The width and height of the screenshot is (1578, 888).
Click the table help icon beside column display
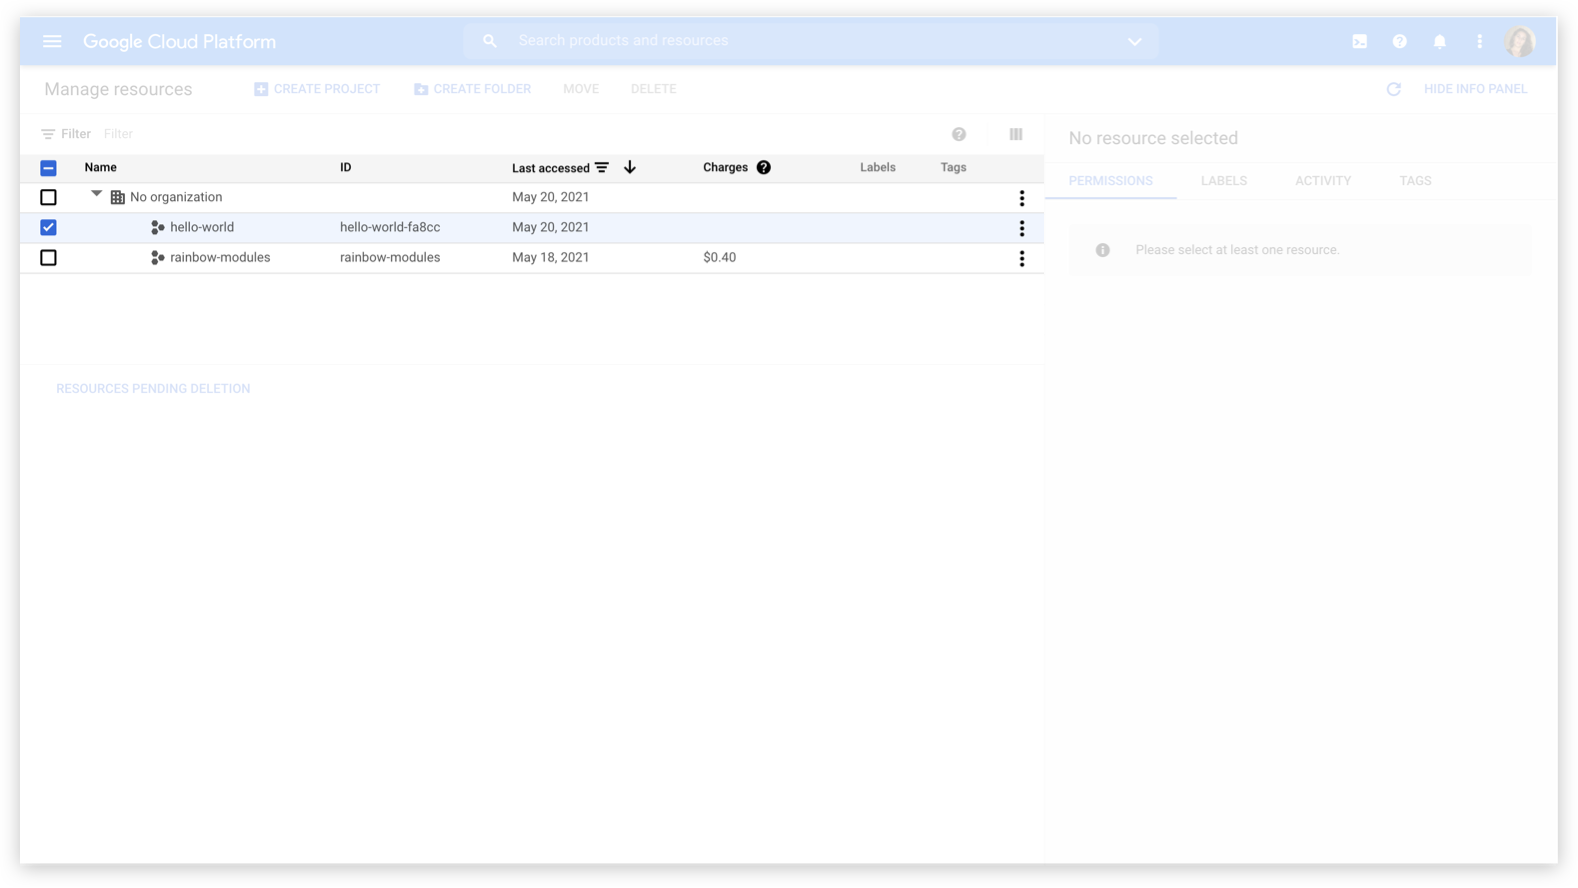(x=959, y=134)
